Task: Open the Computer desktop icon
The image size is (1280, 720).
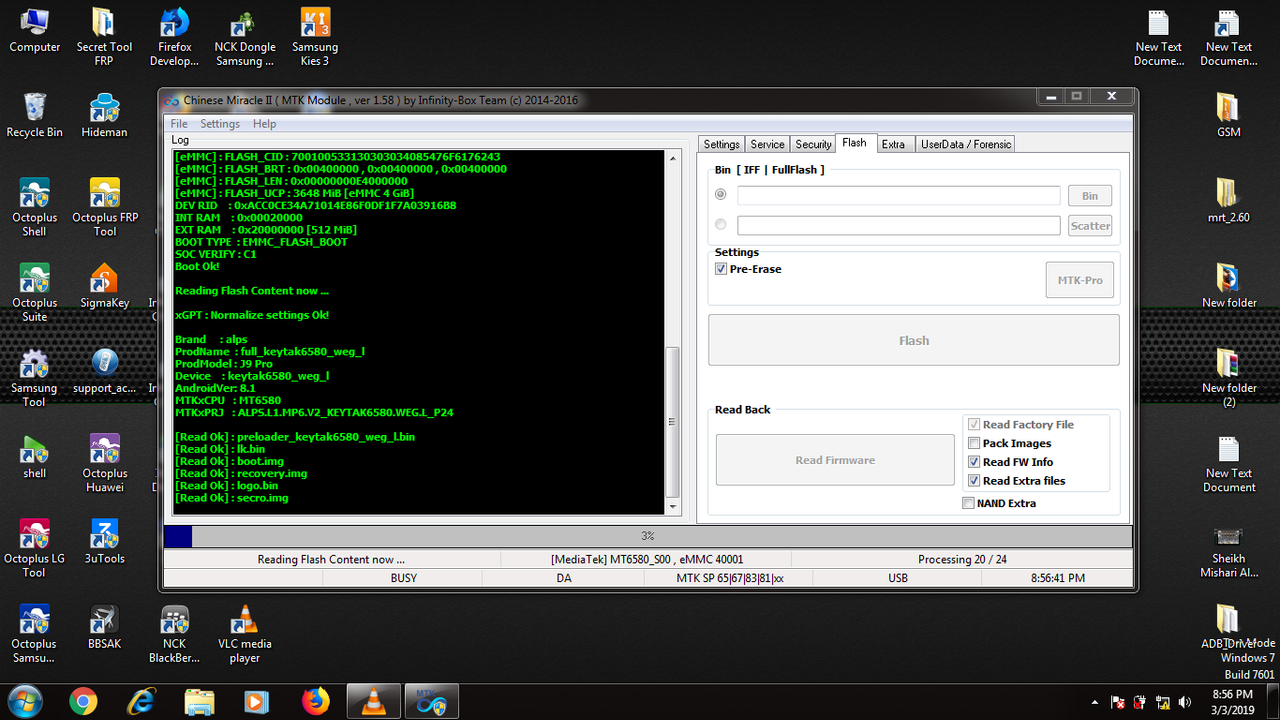Action: coord(35,31)
